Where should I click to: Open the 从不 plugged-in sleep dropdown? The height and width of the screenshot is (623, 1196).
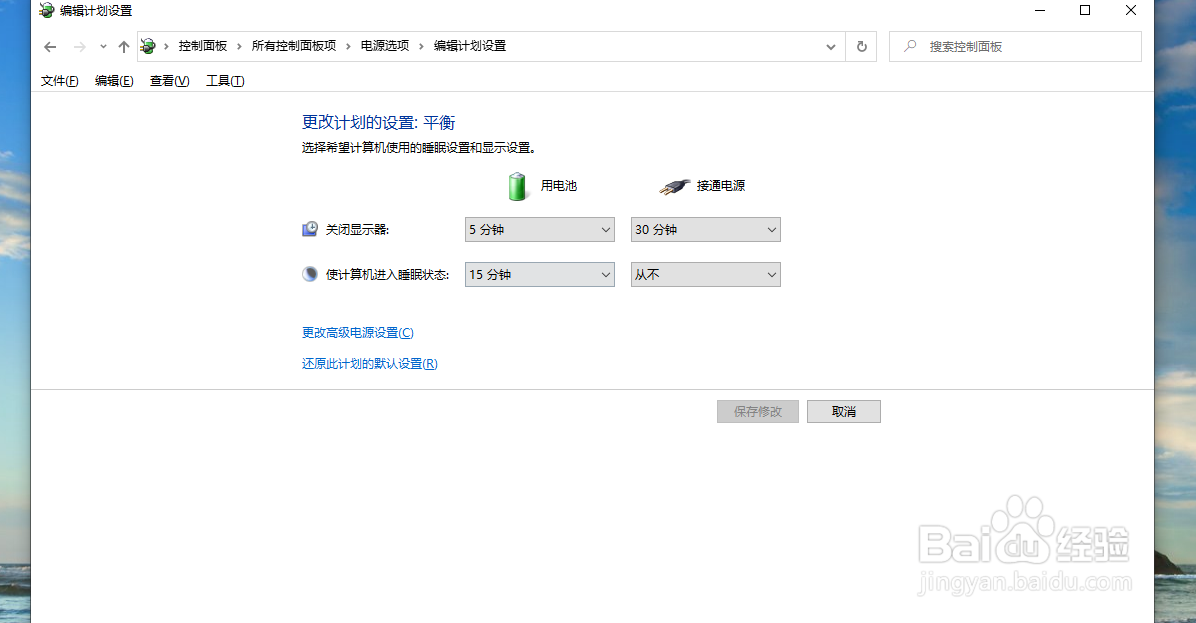[705, 274]
